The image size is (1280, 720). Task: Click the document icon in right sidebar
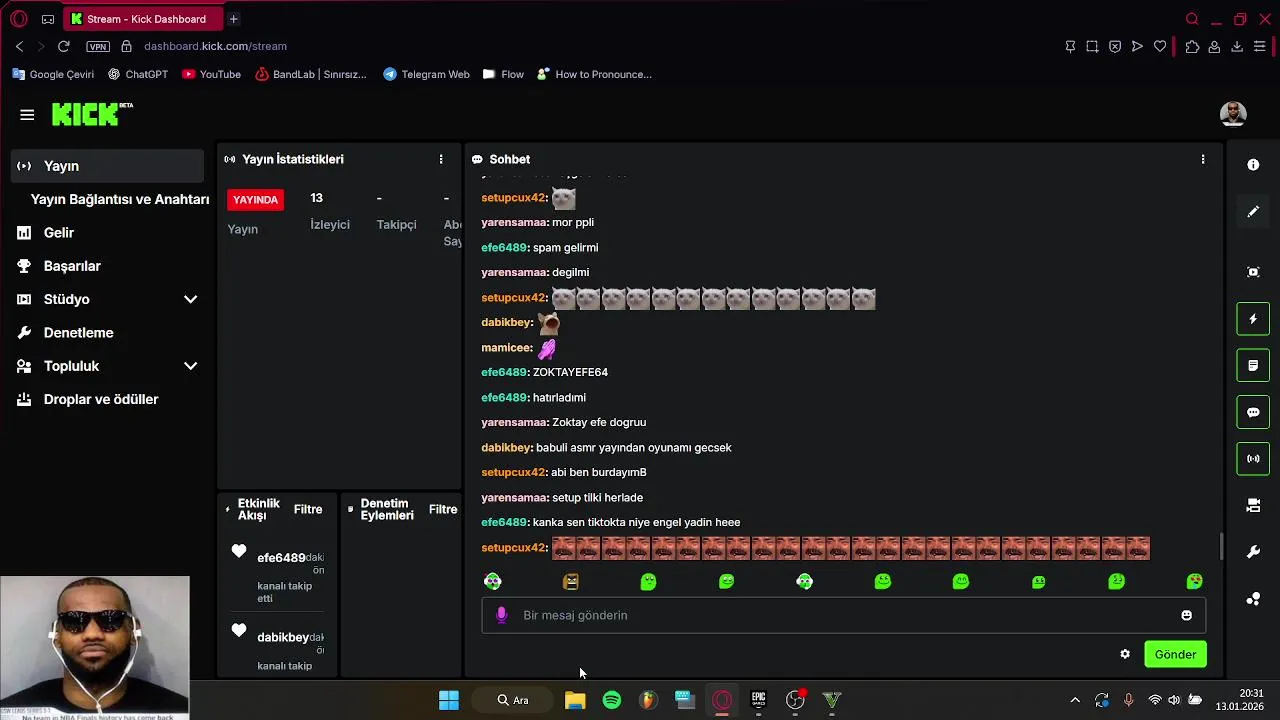tap(1253, 366)
